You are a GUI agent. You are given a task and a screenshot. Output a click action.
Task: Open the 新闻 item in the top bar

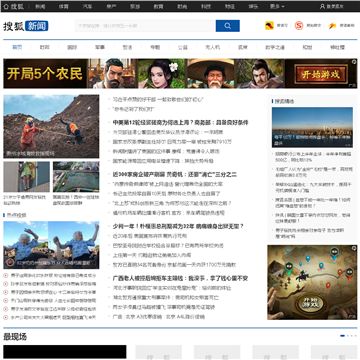[x=40, y=6]
